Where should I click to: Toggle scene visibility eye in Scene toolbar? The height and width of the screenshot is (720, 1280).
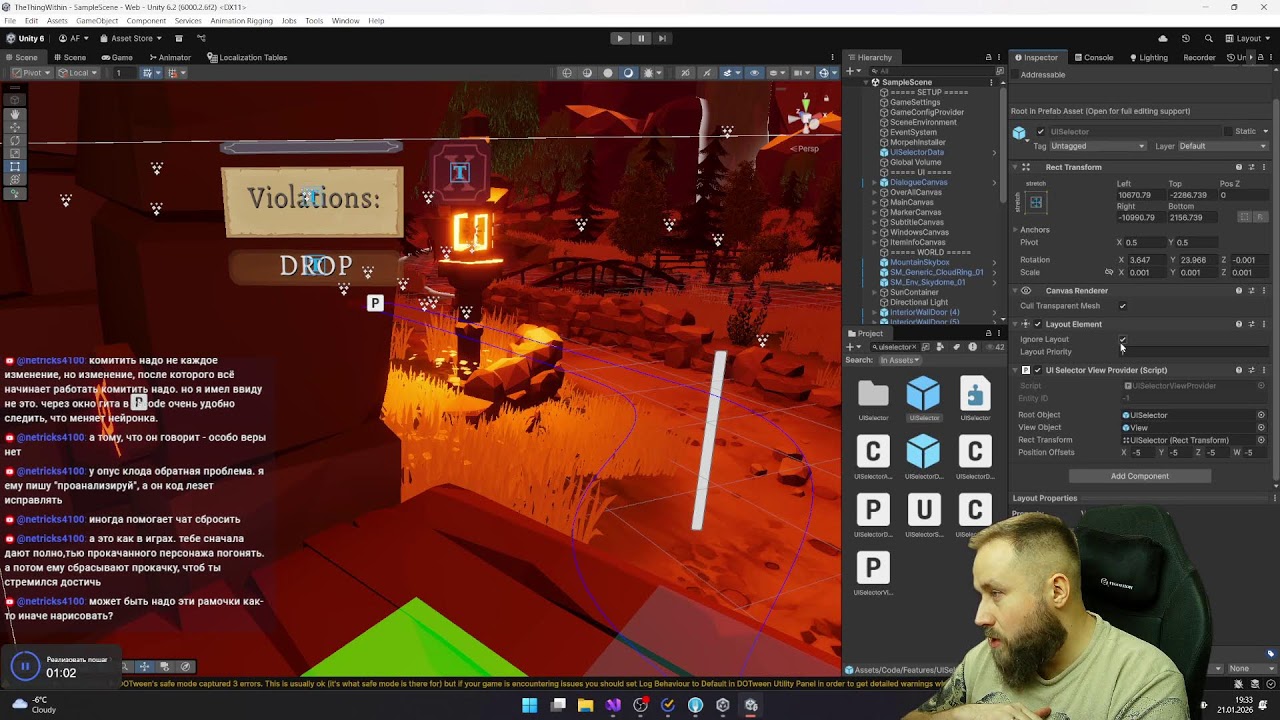click(x=755, y=73)
